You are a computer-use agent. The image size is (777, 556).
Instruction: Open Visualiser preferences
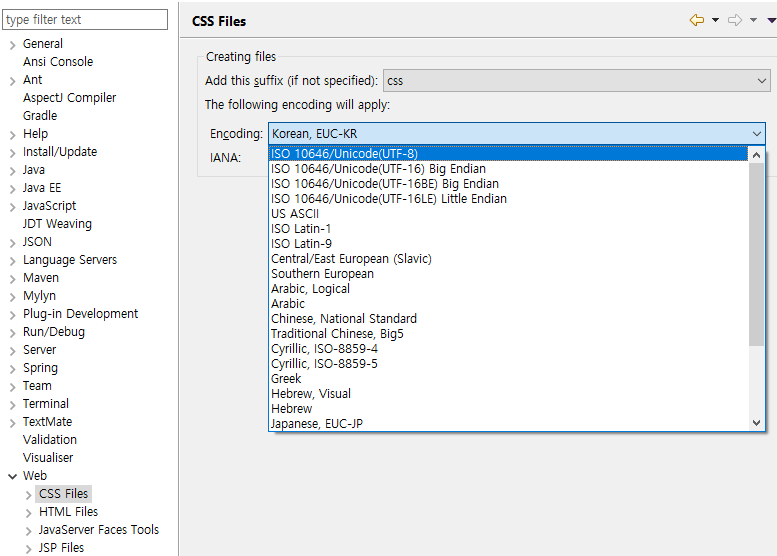tap(48, 457)
